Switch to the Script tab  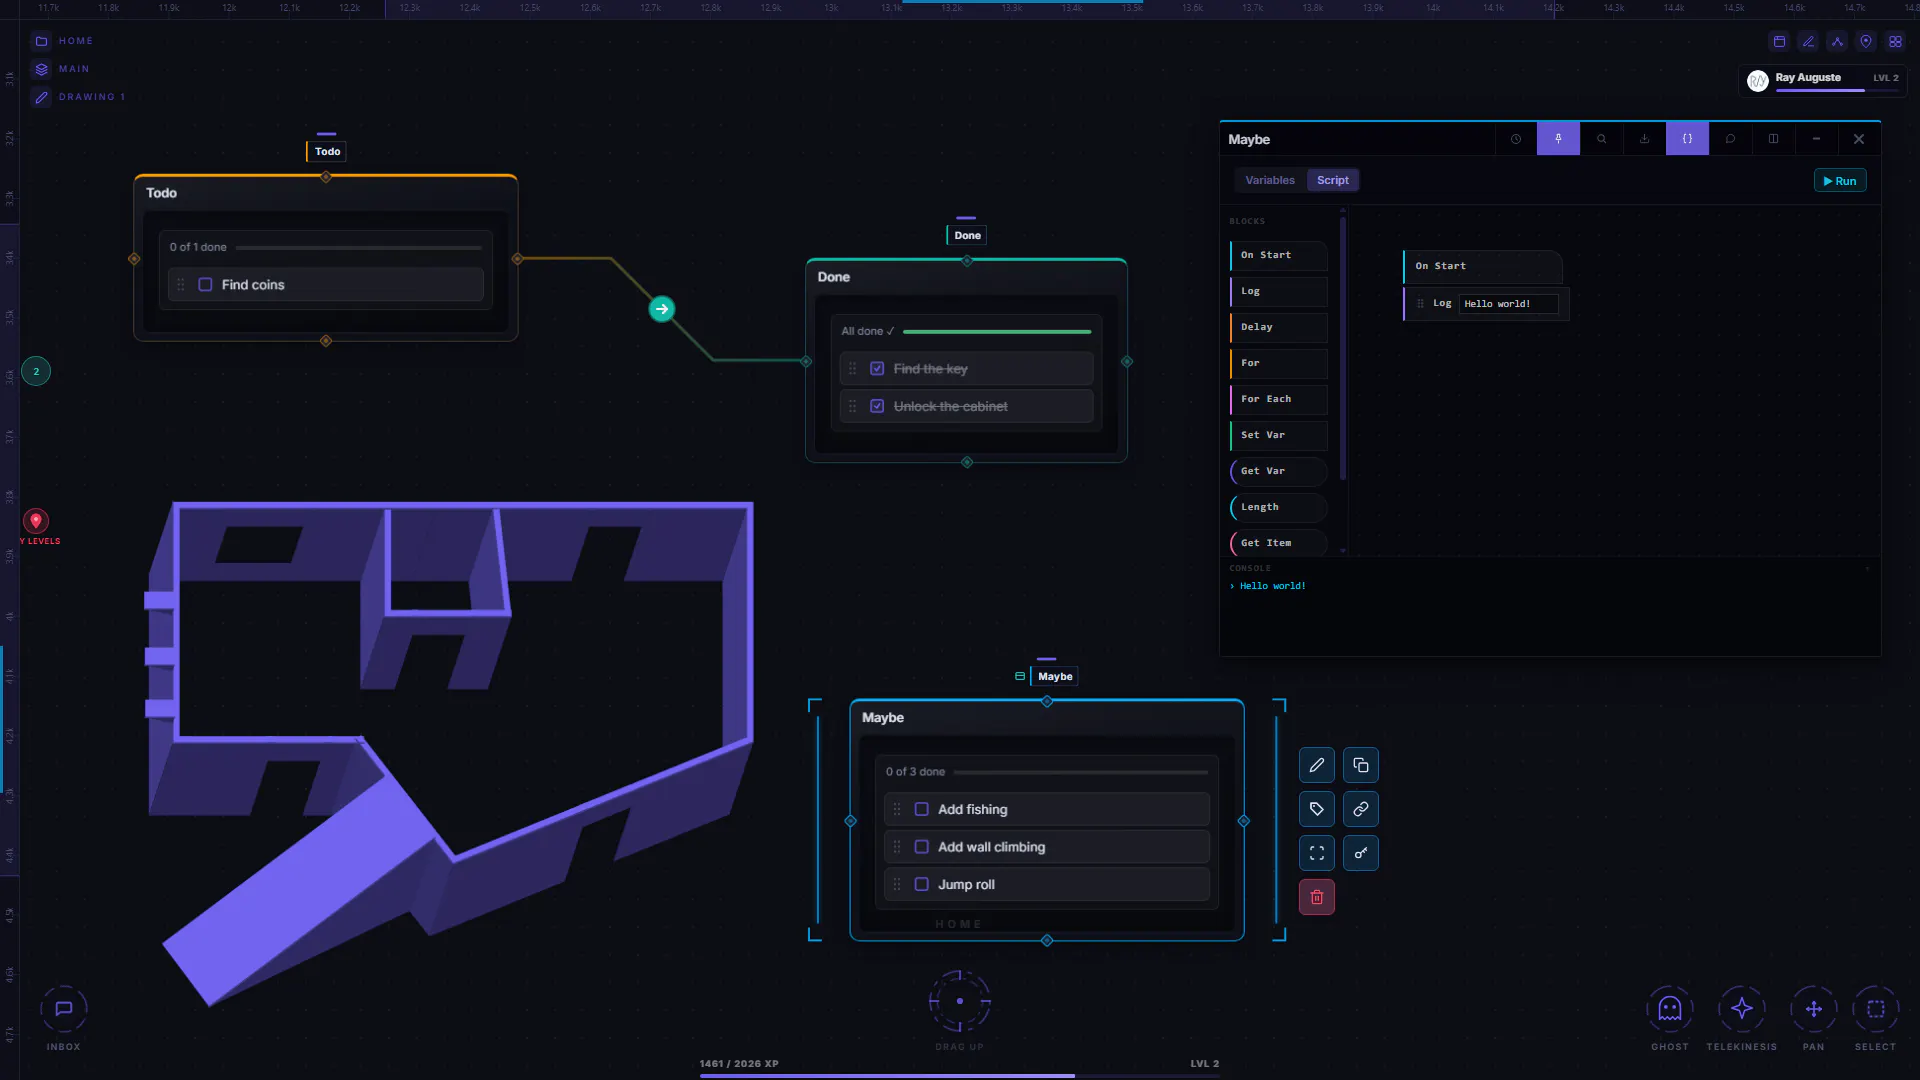[1333, 180]
